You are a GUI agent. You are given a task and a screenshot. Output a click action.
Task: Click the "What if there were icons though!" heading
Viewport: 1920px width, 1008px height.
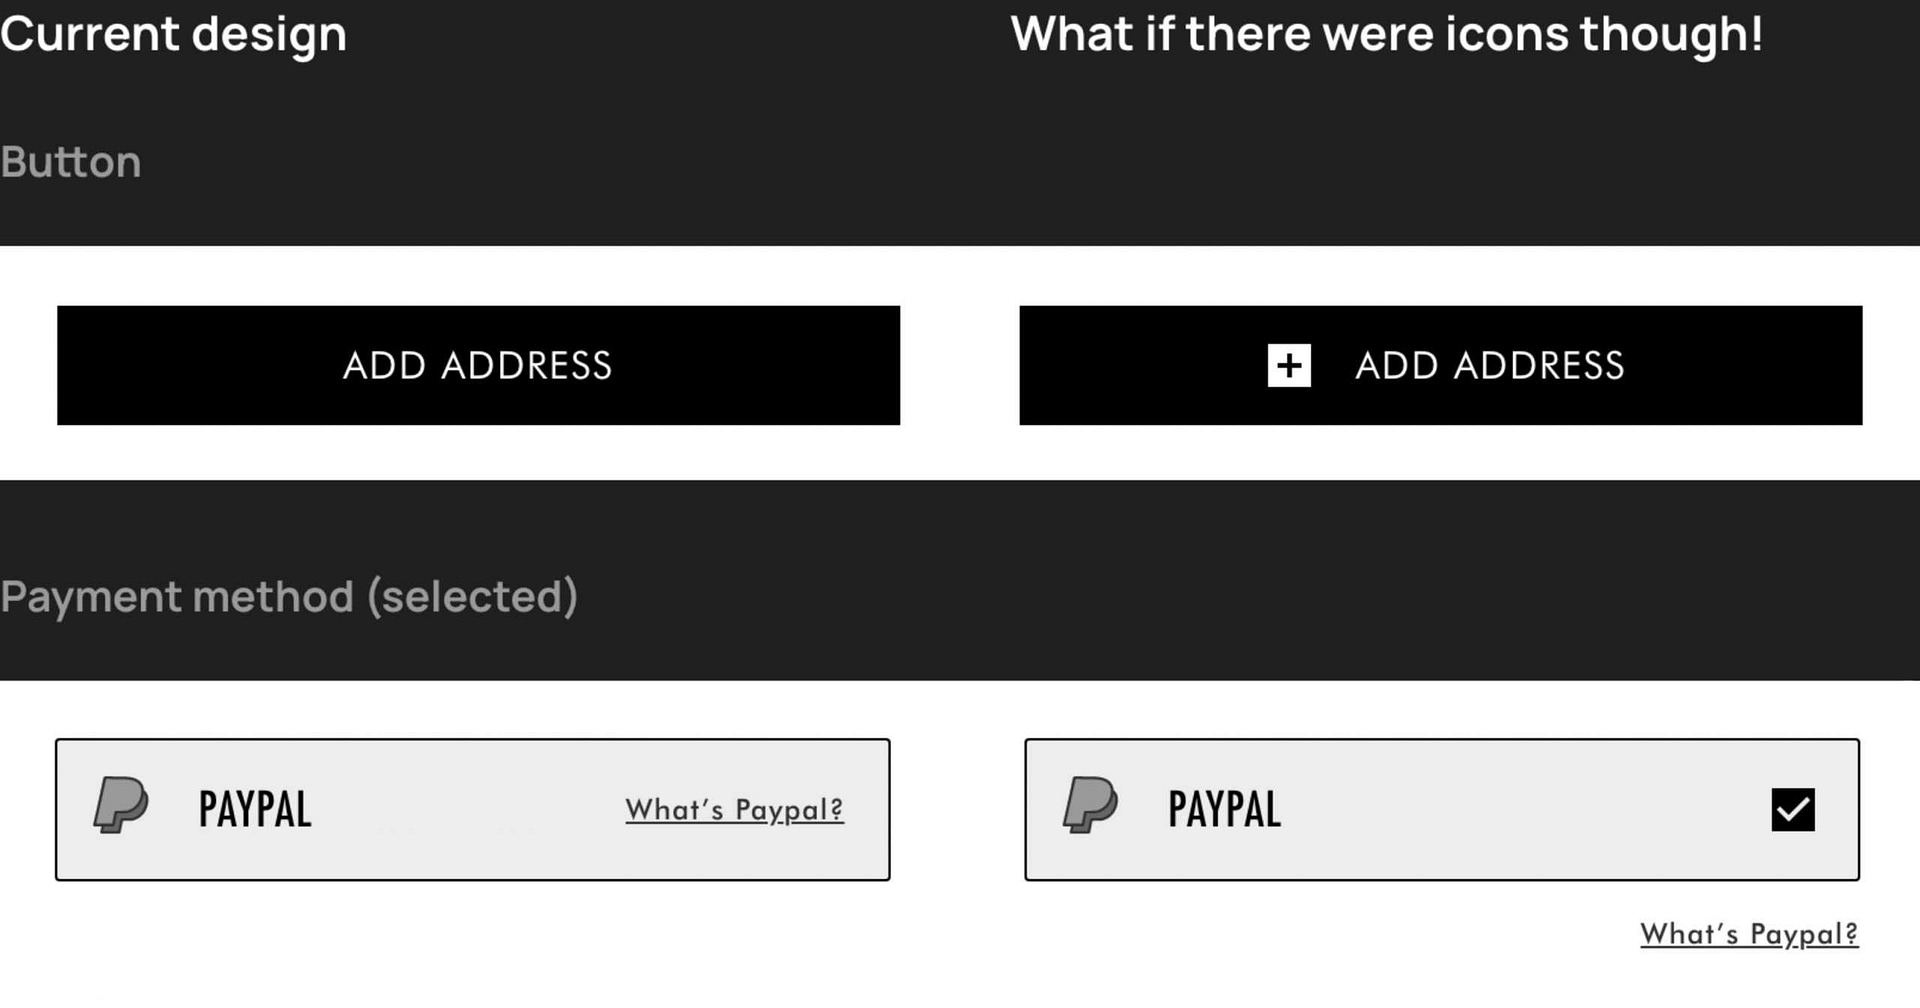[x=1385, y=34]
